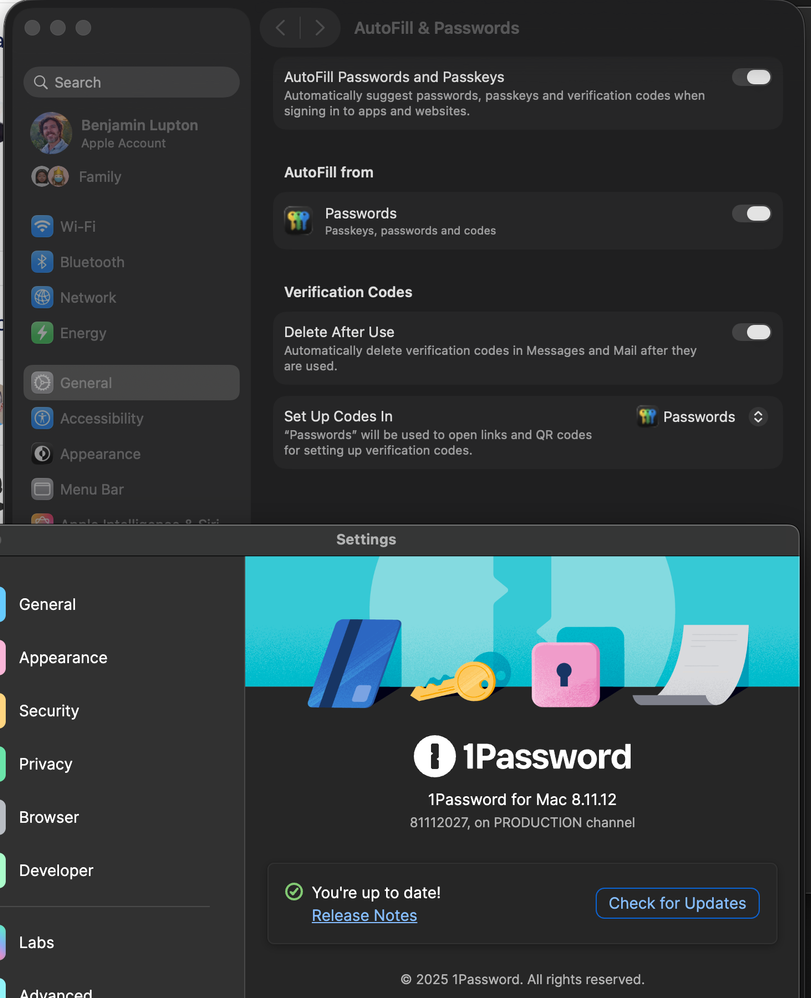
Task: Open the Set Up Codes In dropdown
Action: [702, 417]
